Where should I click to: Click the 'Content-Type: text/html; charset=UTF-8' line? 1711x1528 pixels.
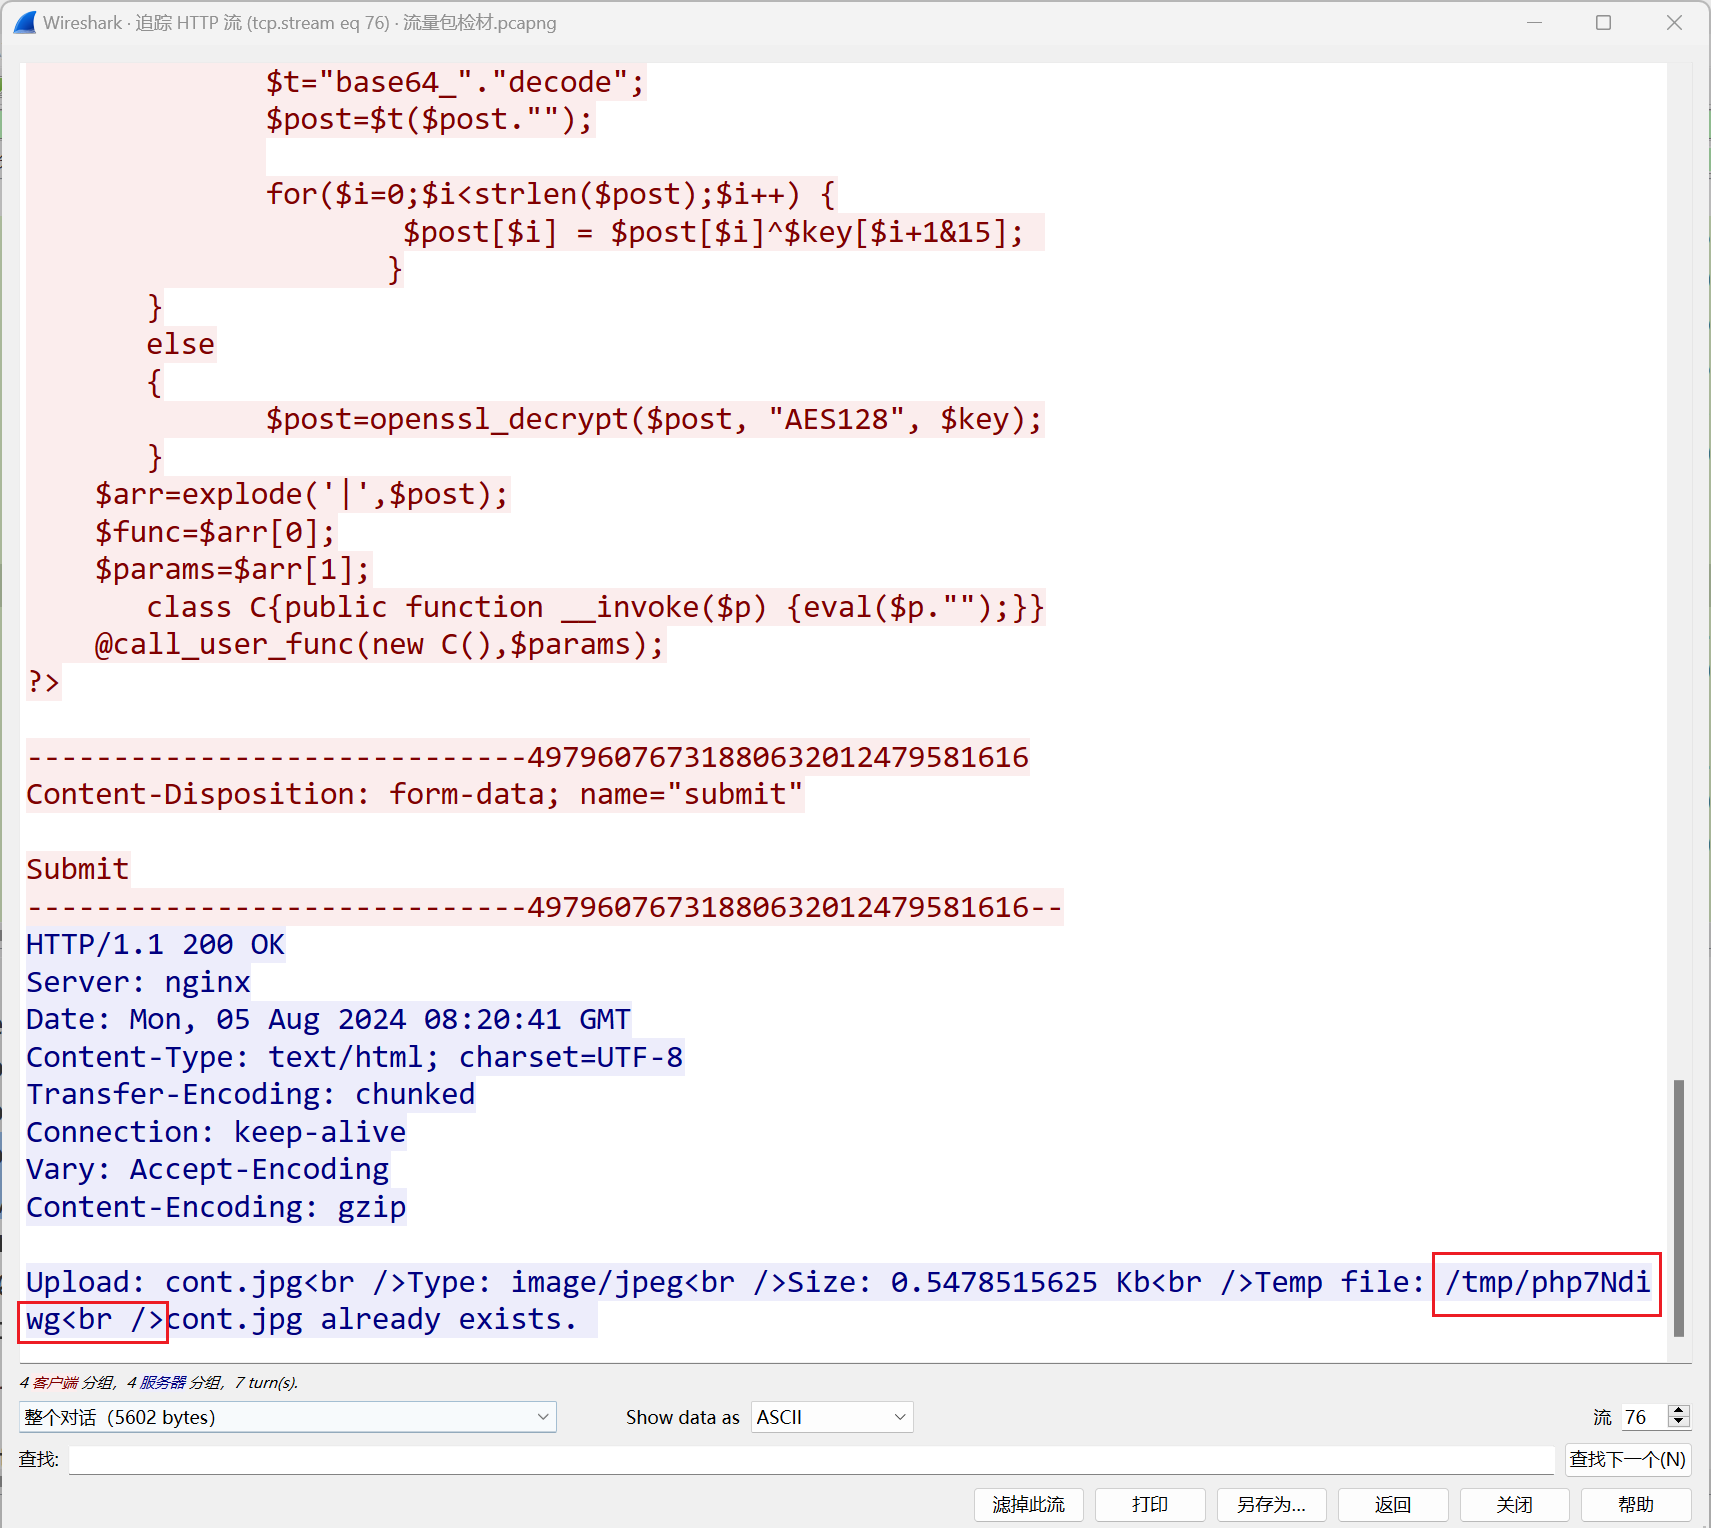click(354, 1057)
